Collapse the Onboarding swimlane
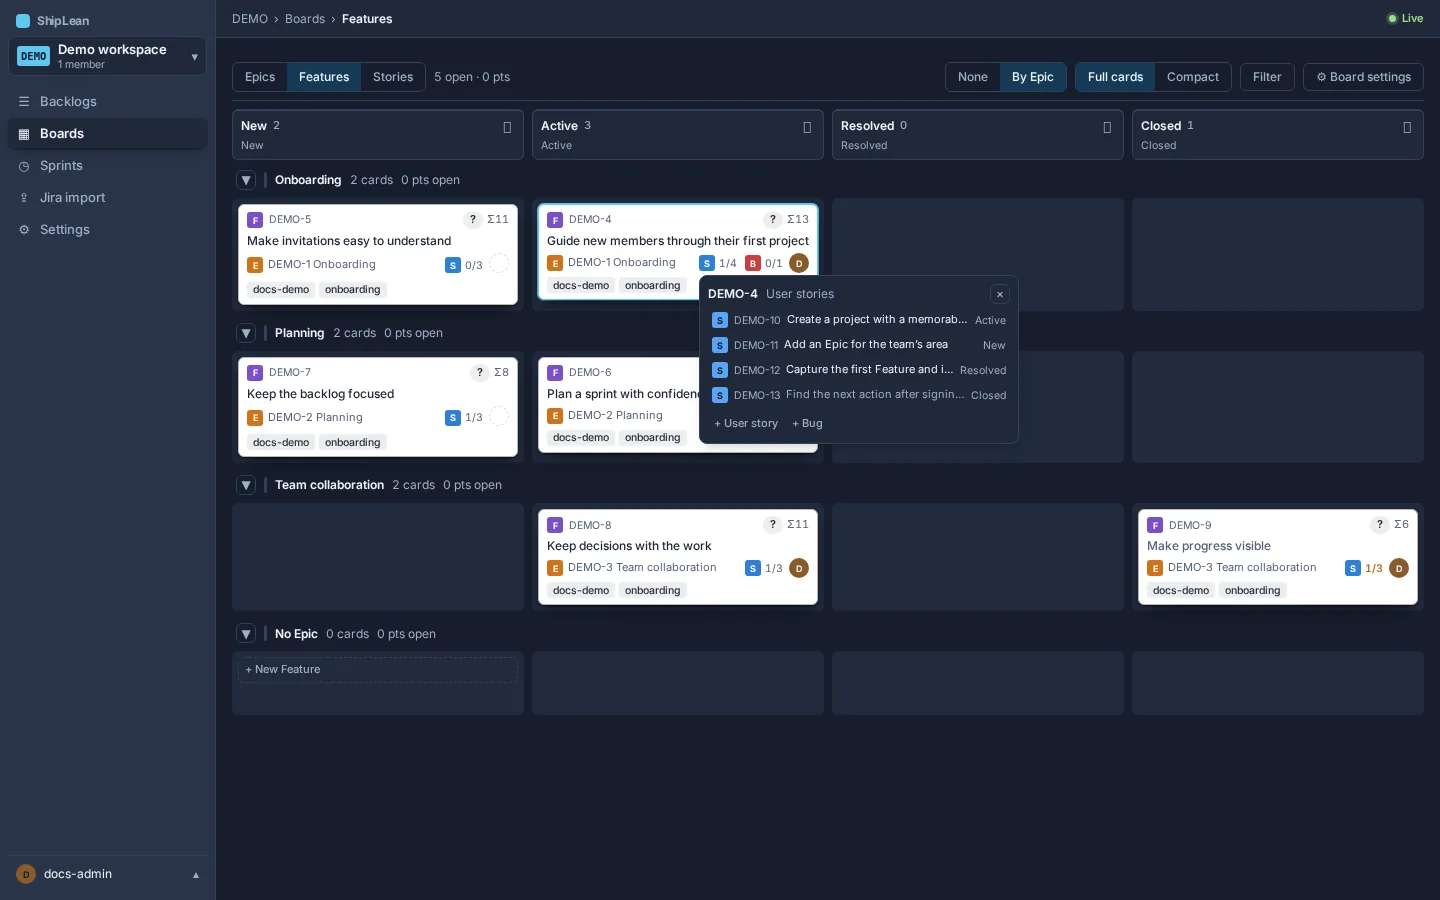1440x900 pixels. [246, 180]
